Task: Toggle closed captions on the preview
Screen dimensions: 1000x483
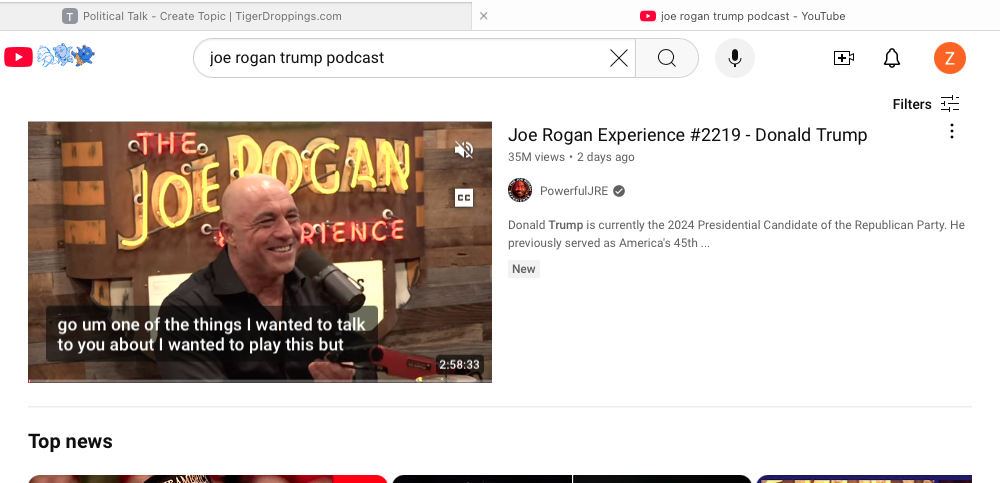Action: coord(464,198)
